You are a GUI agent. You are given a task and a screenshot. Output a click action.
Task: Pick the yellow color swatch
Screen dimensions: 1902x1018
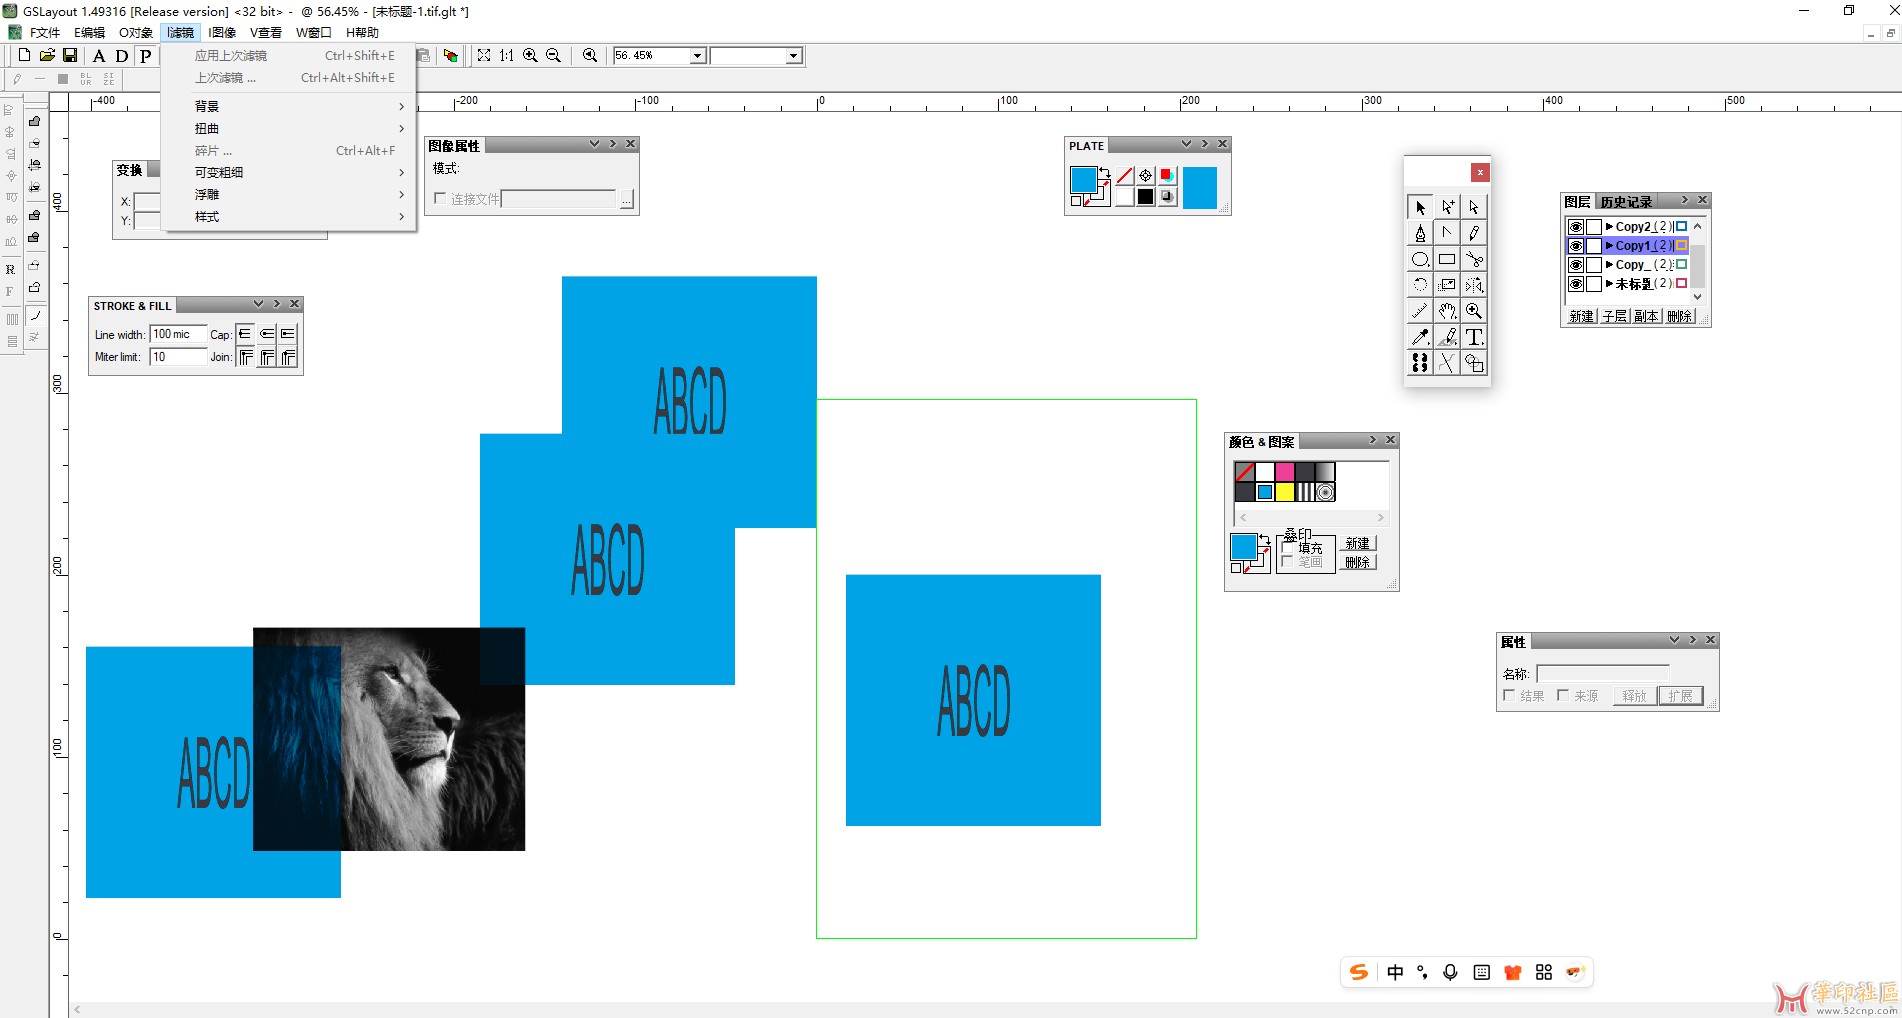point(1285,492)
